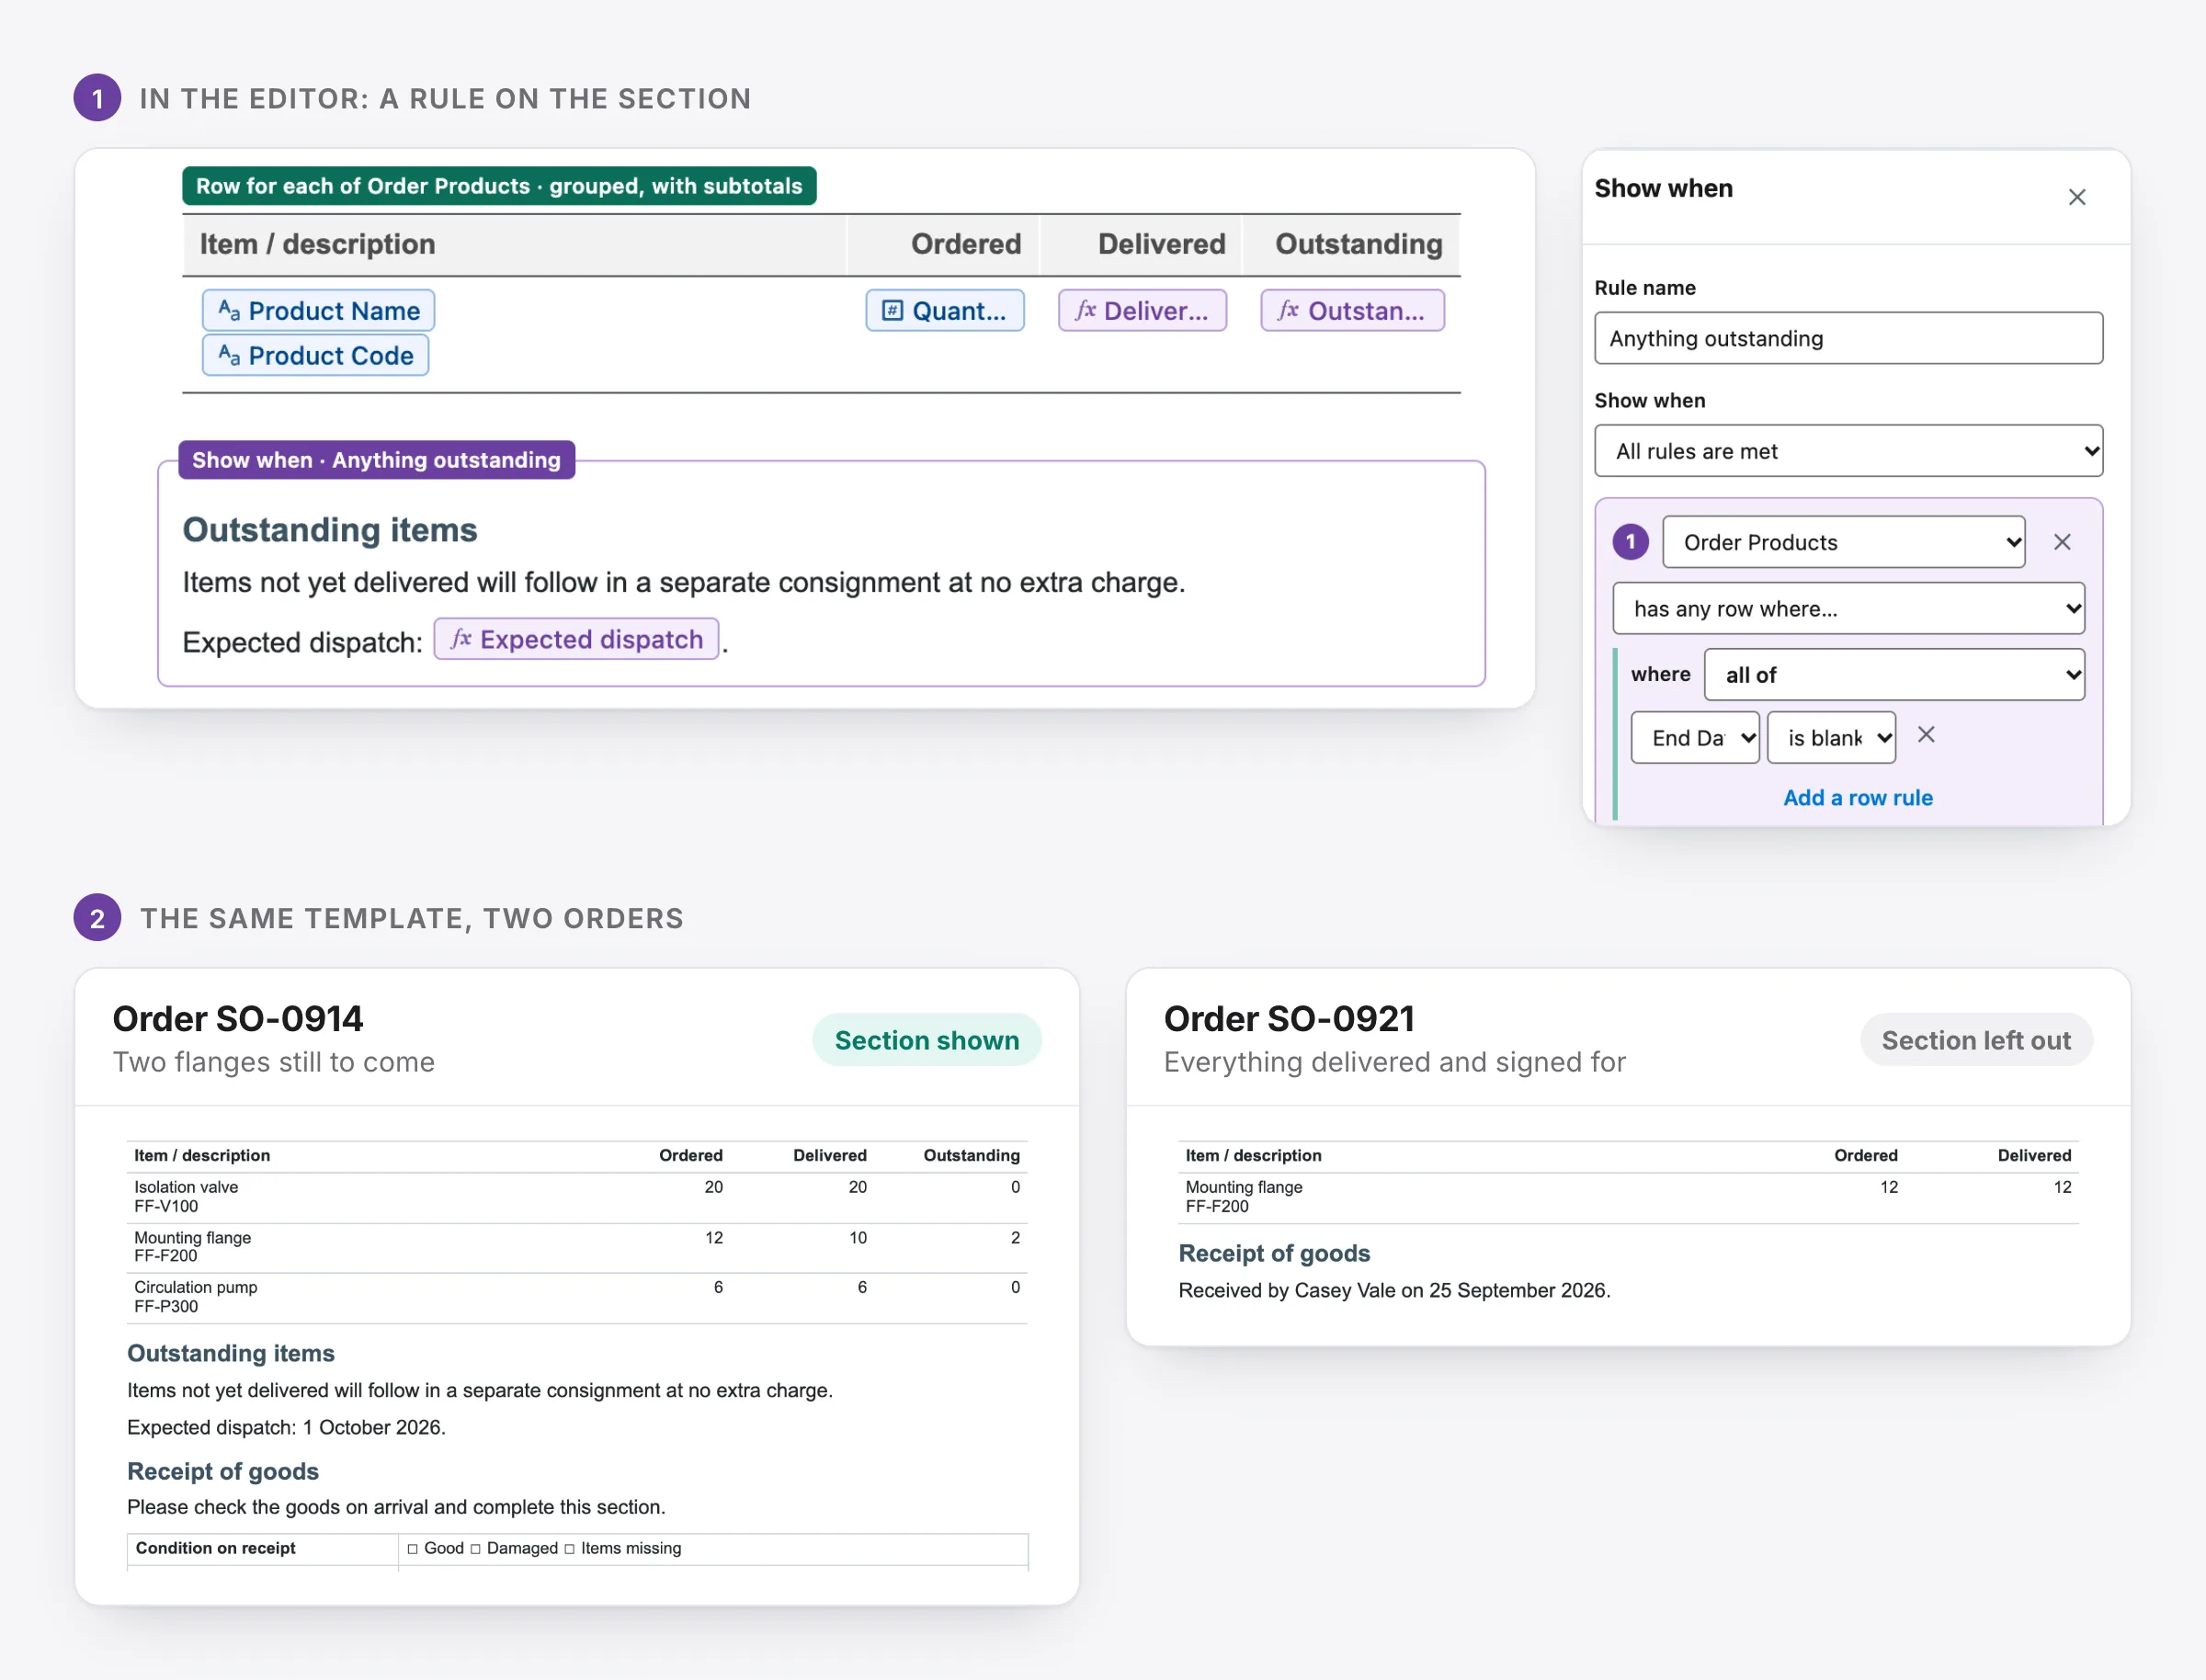Image resolution: width=2206 pixels, height=1680 pixels.
Task: Delete the End Date is blank row rule
Action: tap(1925, 735)
